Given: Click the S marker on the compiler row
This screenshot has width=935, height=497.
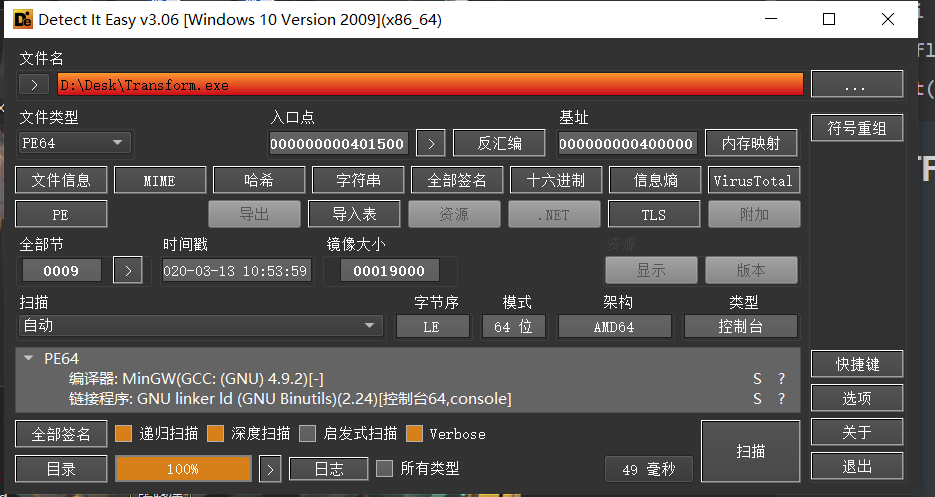Looking at the screenshot, I should point(757,379).
